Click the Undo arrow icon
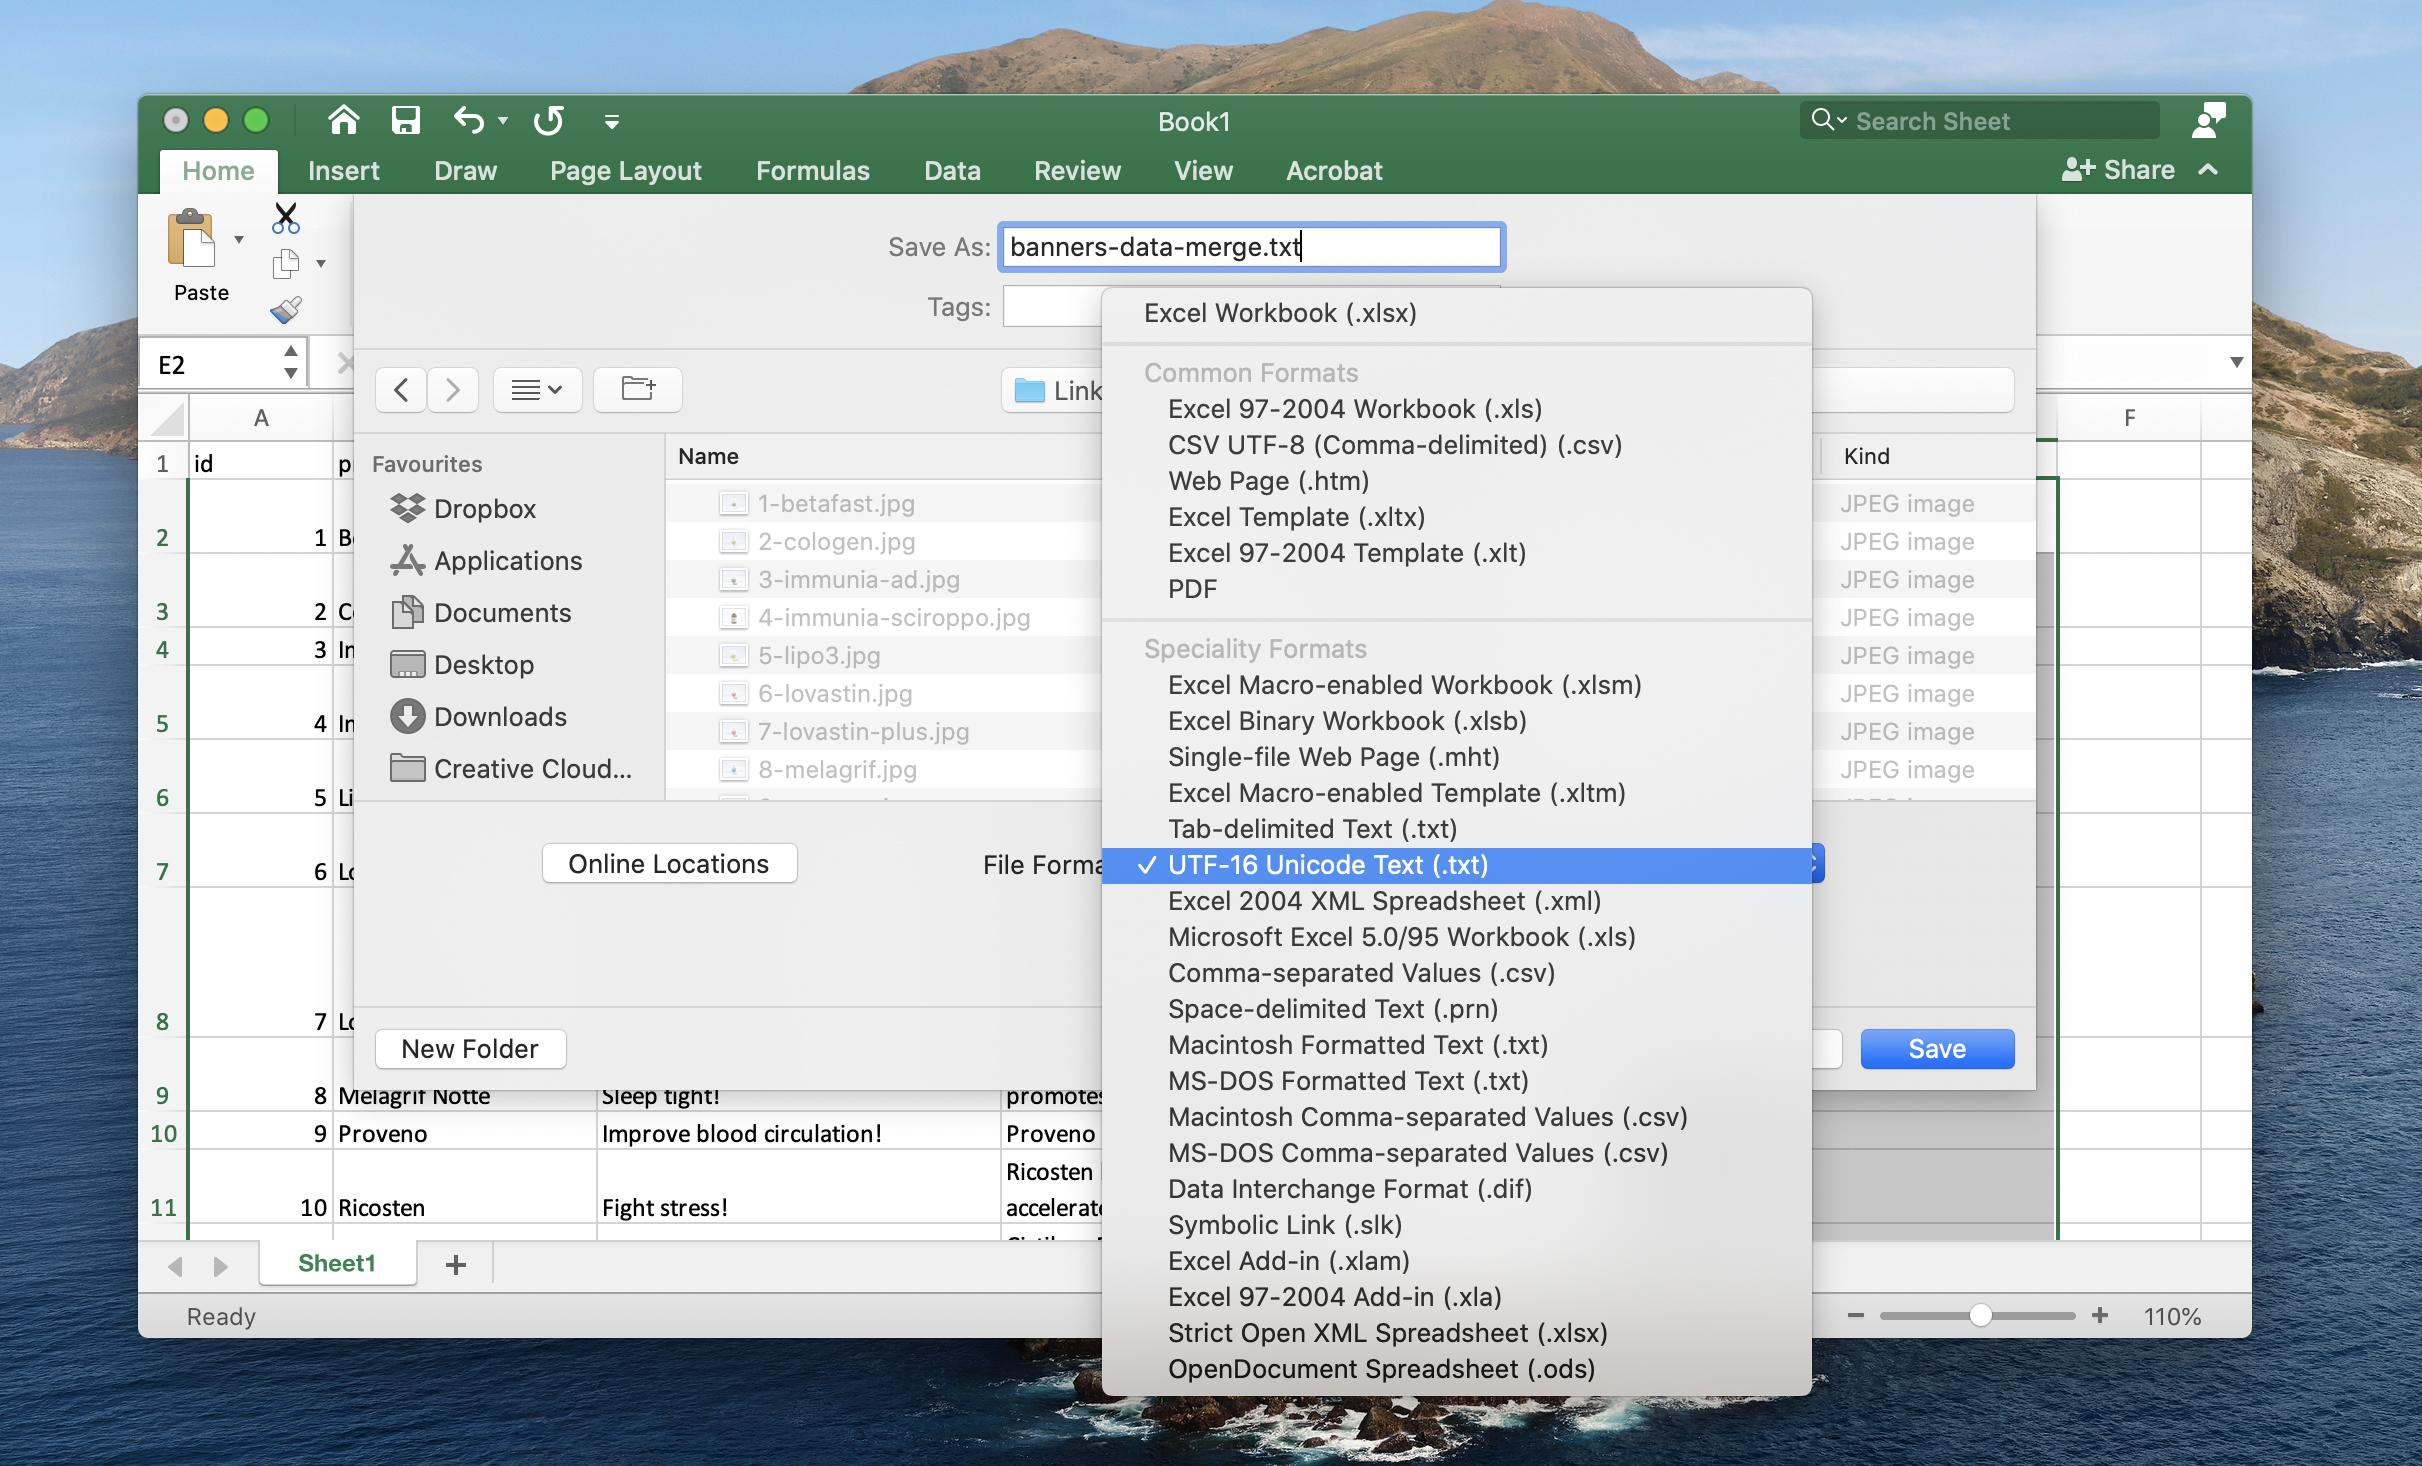The width and height of the screenshot is (2422, 1466). (x=468, y=121)
